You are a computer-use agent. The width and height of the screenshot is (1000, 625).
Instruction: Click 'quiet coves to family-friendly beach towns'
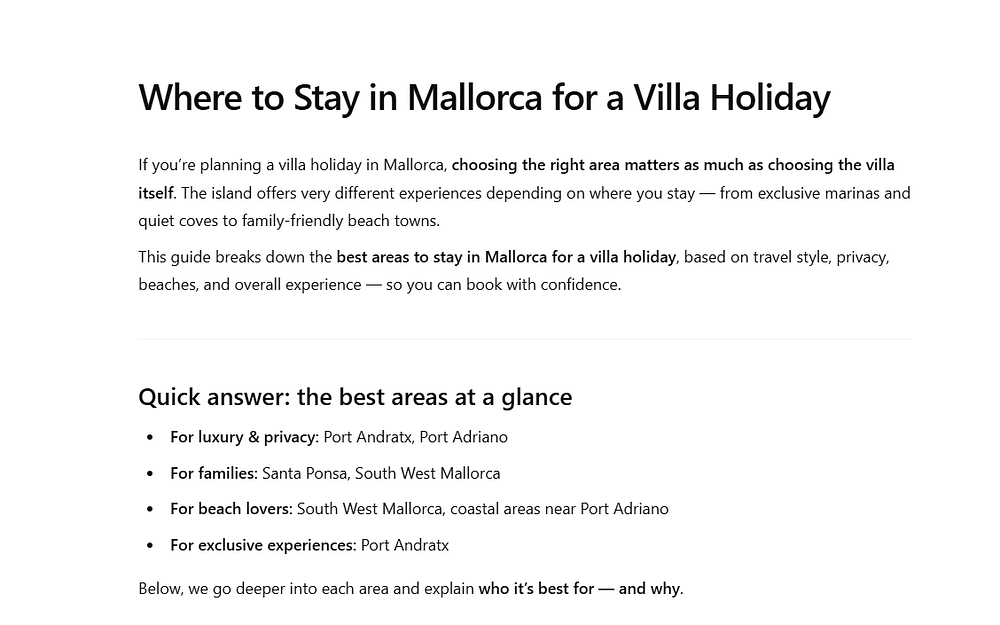point(288,221)
